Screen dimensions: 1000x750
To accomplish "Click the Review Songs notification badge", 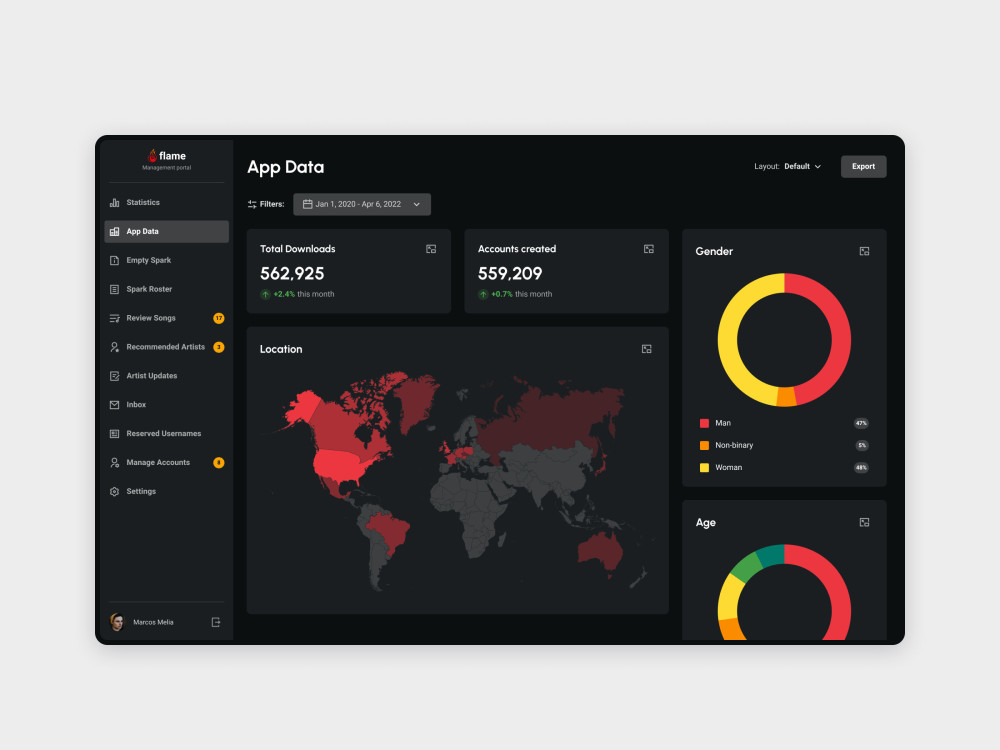I will coord(219,318).
